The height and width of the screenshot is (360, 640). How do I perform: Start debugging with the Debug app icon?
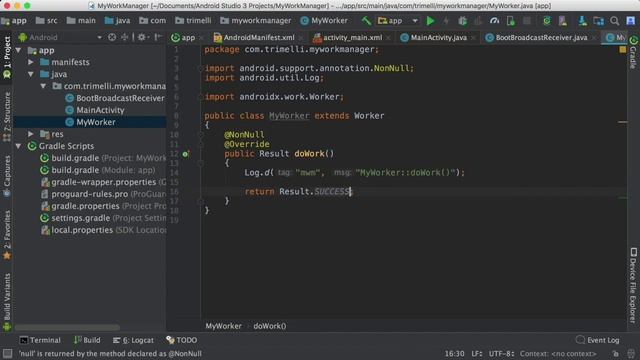coord(462,20)
